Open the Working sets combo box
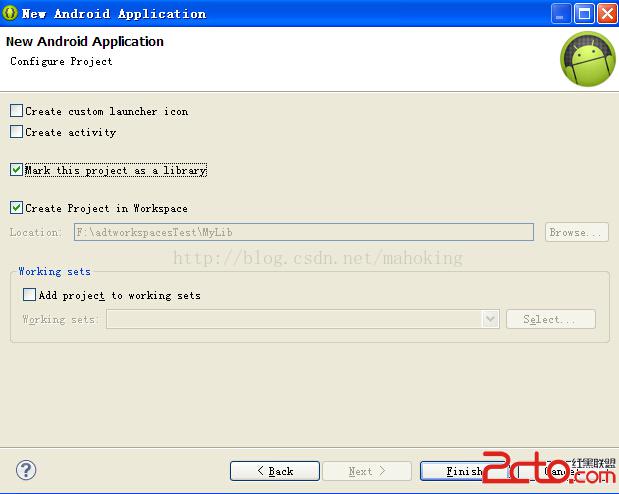The image size is (619, 494). 303,319
